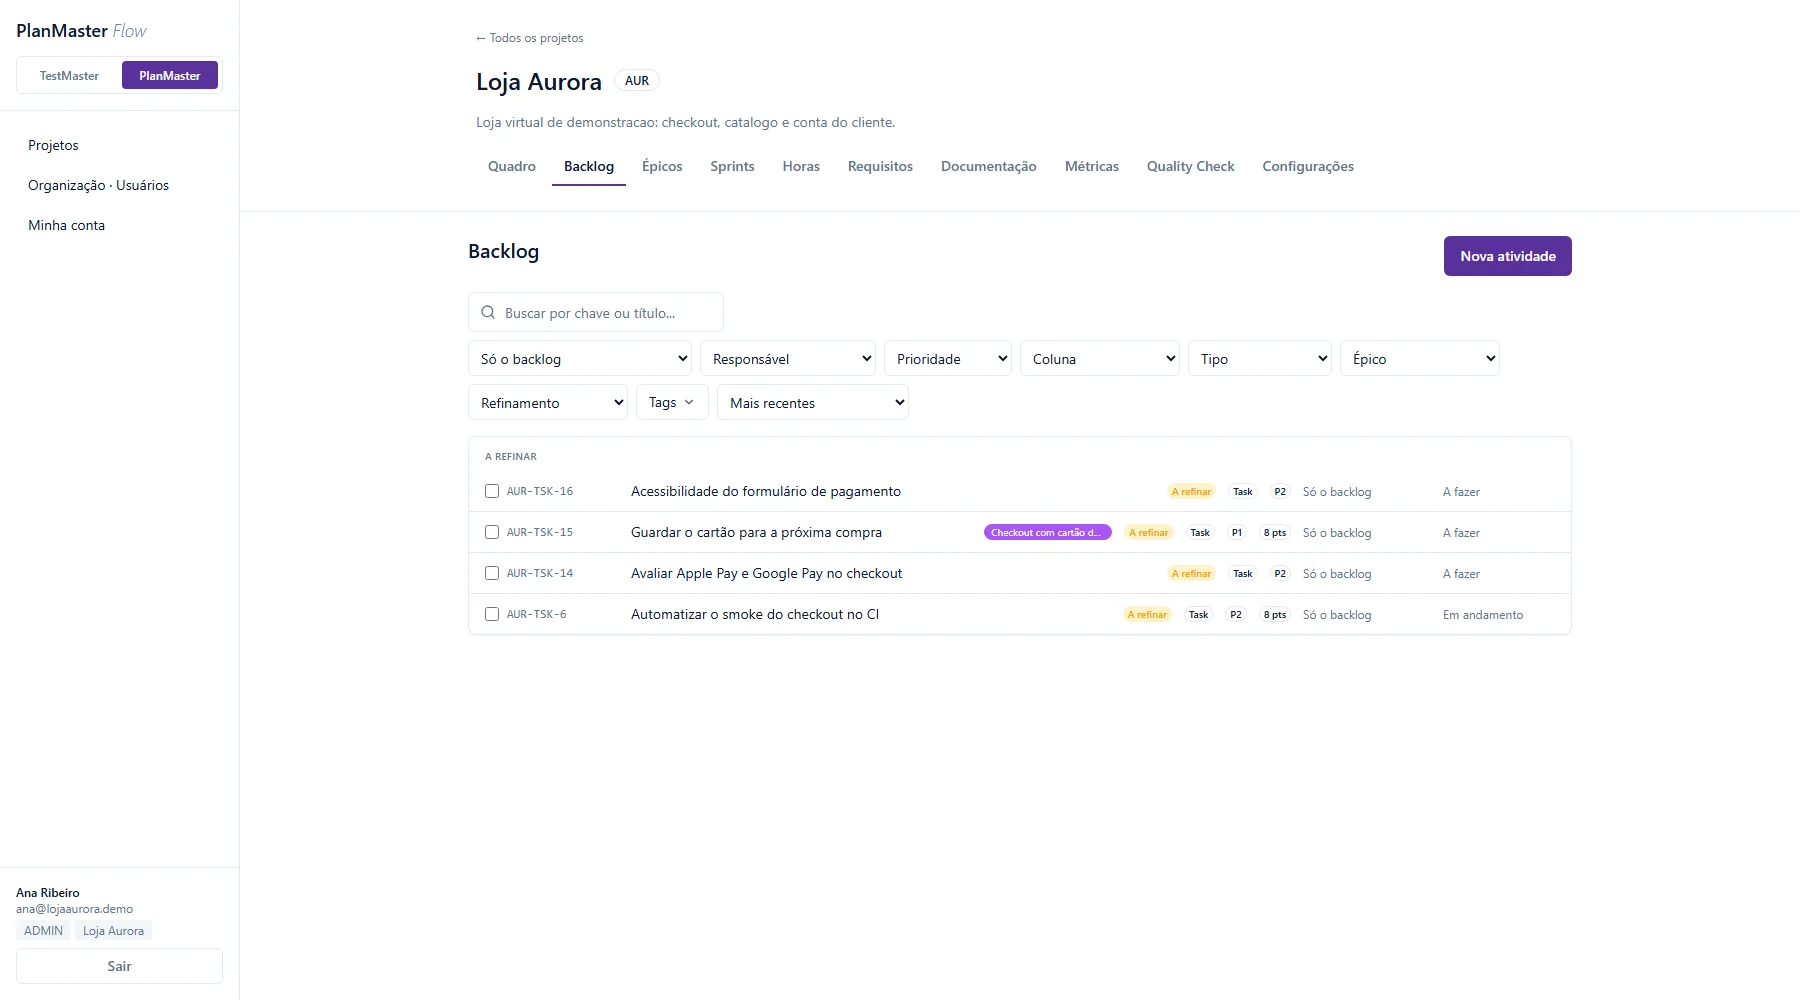Click the 'Nova atividade' button
Screen dimensions: 1800x1000
1508,256
